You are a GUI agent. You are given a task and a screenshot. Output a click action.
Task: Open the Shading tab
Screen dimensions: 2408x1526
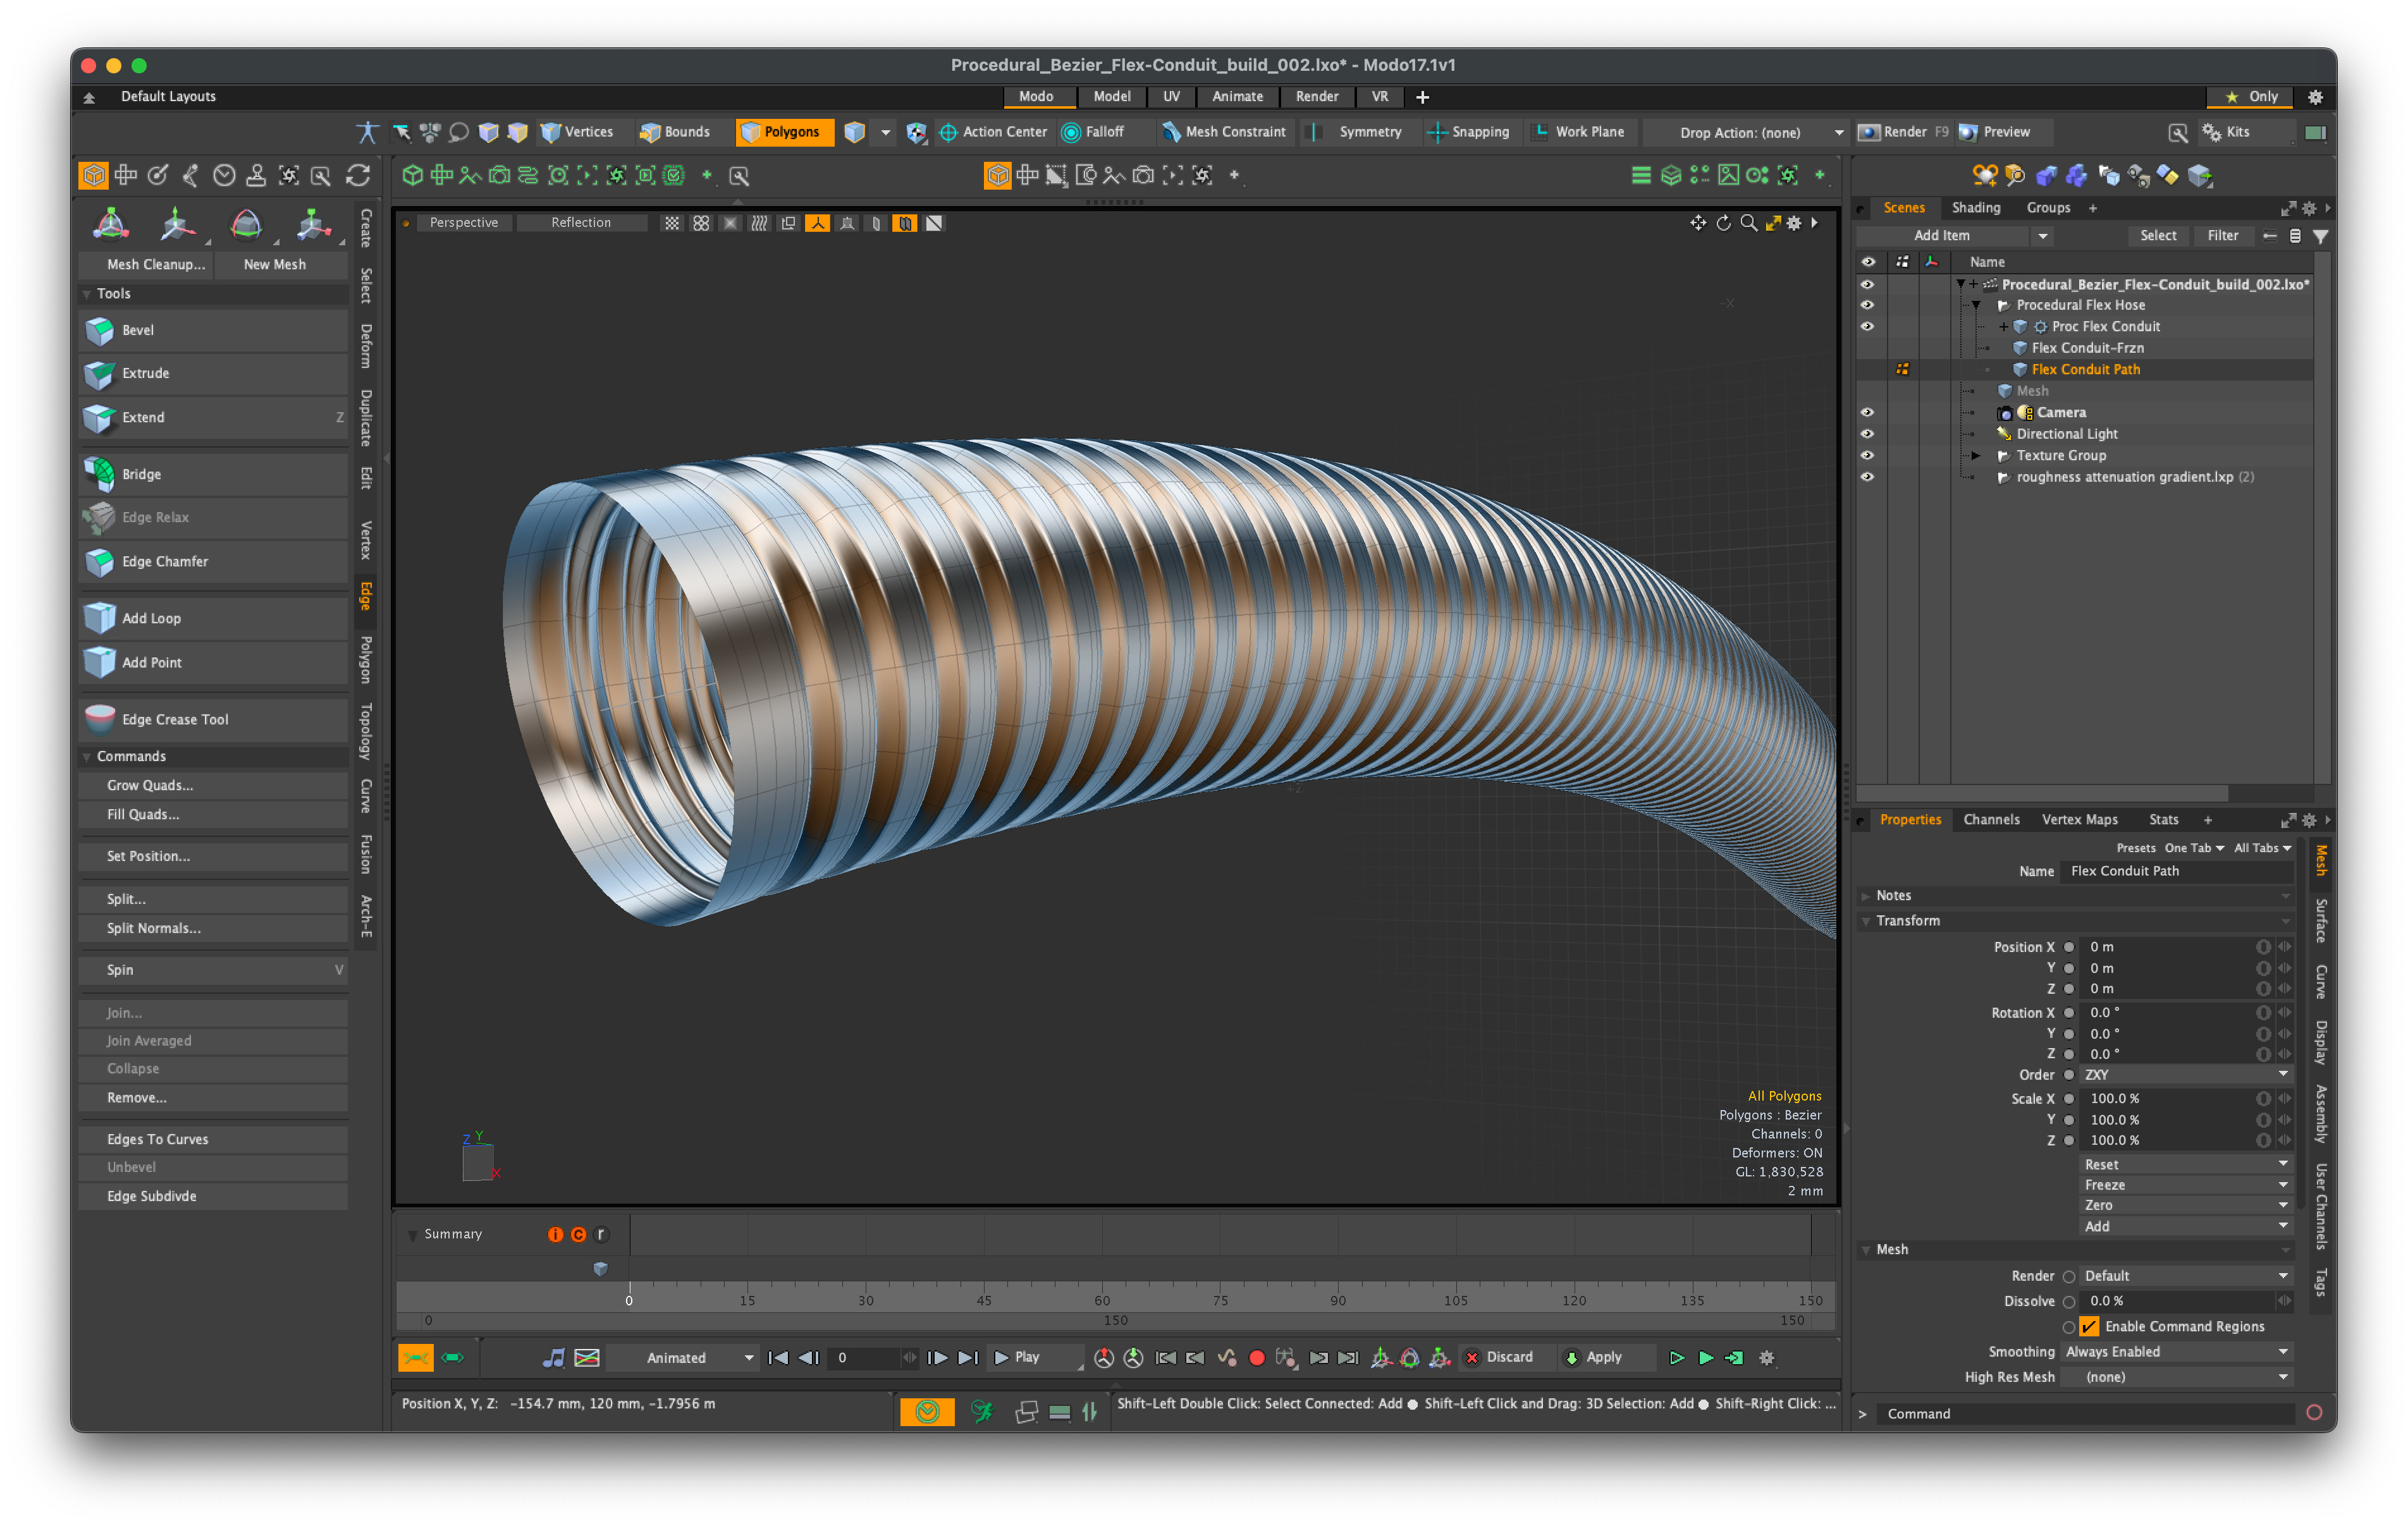[1976, 208]
